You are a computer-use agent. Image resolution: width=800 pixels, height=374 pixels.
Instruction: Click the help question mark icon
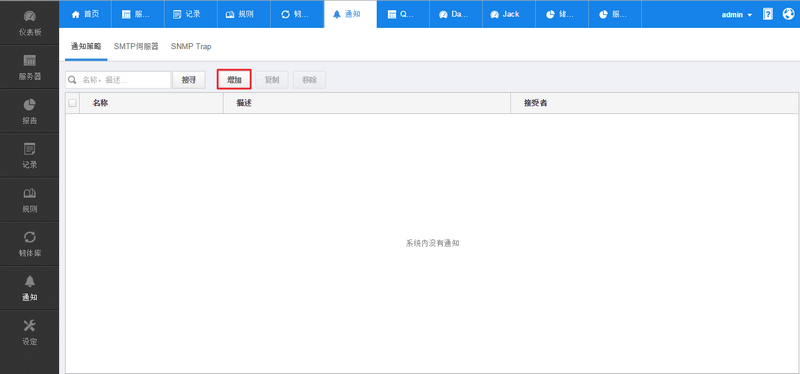tap(768, 14)
